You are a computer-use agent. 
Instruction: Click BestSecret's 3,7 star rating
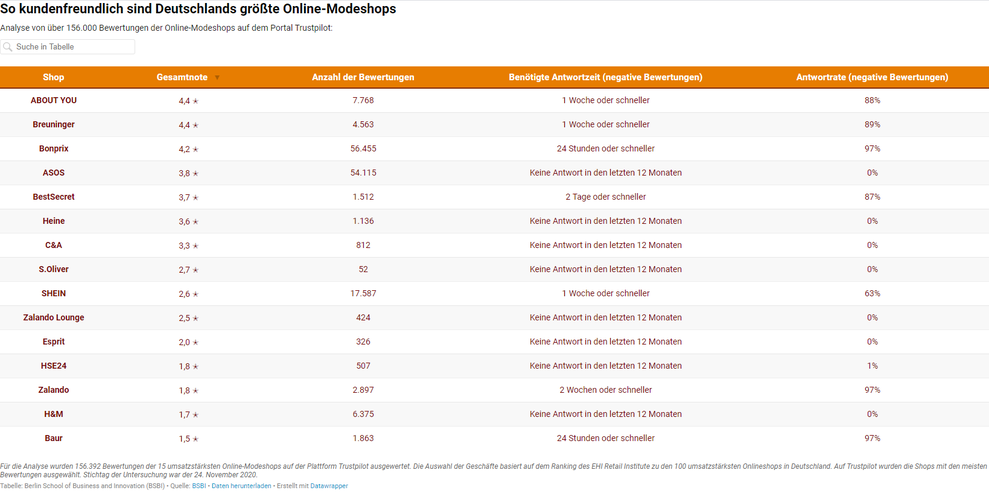[x=189, y=197]
